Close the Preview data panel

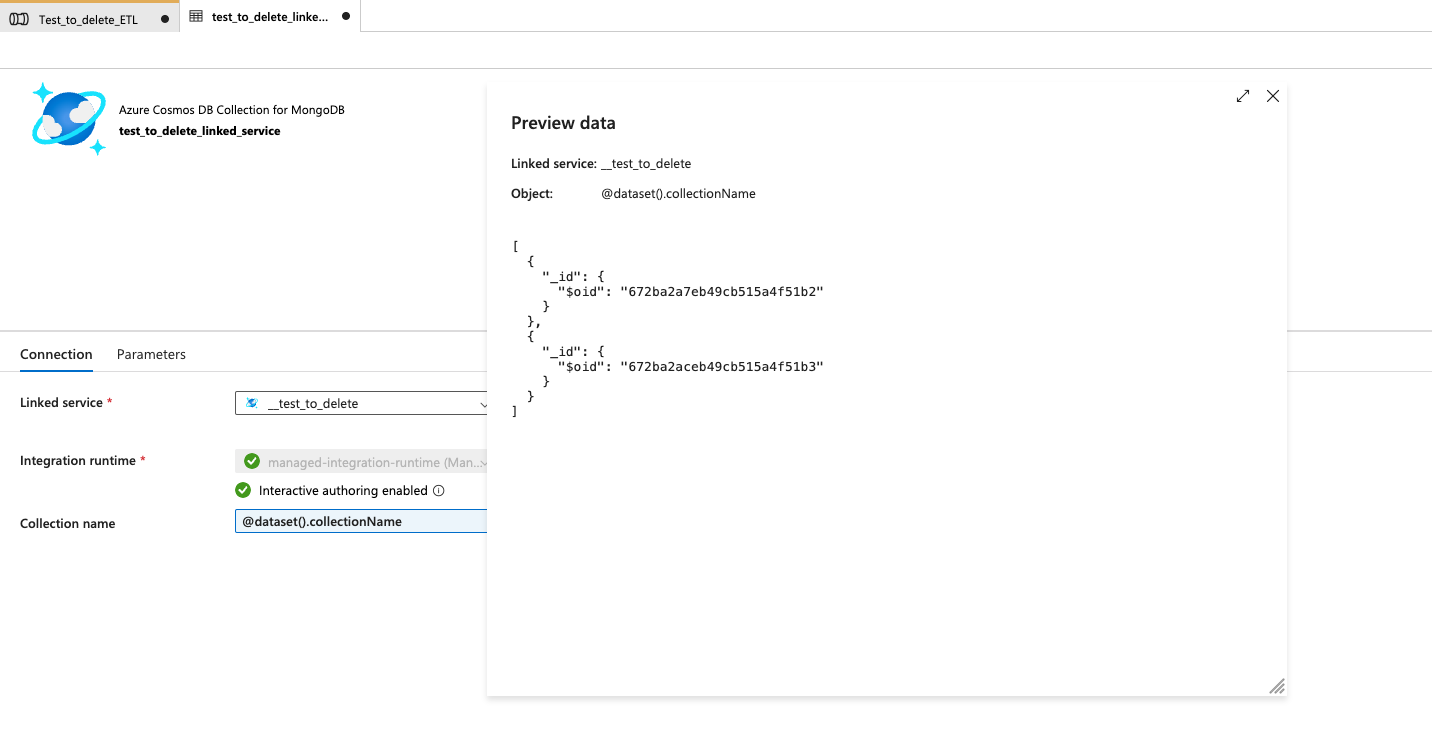pyautogui.click(x=1273, y=96)
